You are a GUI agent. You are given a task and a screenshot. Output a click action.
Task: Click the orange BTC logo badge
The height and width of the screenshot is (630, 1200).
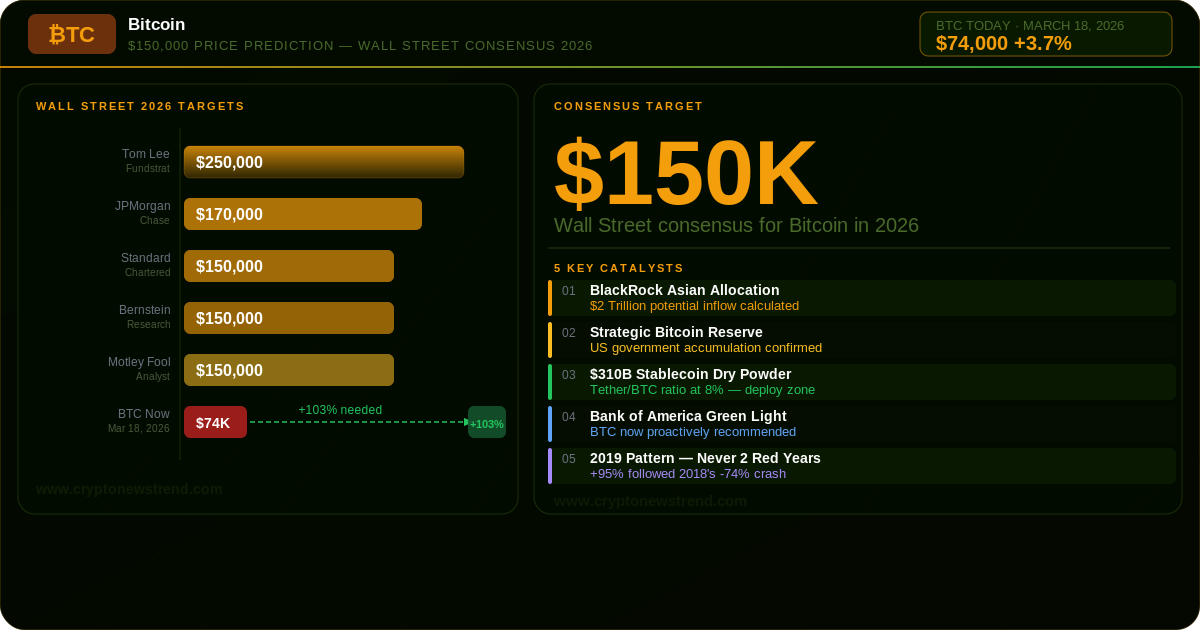pyautogui.click(x=72, y=34)
